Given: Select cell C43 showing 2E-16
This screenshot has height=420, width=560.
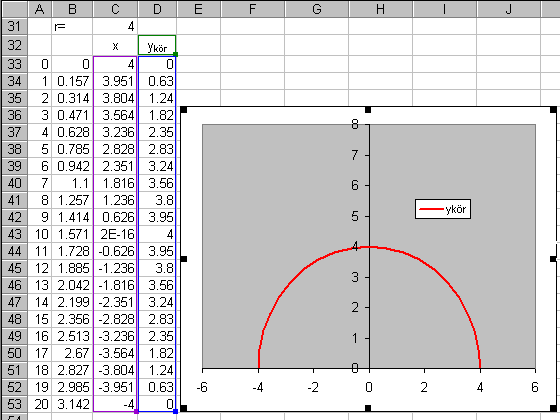Looking at the screenshot, I should pyautogui.click(x=115, y=234).
